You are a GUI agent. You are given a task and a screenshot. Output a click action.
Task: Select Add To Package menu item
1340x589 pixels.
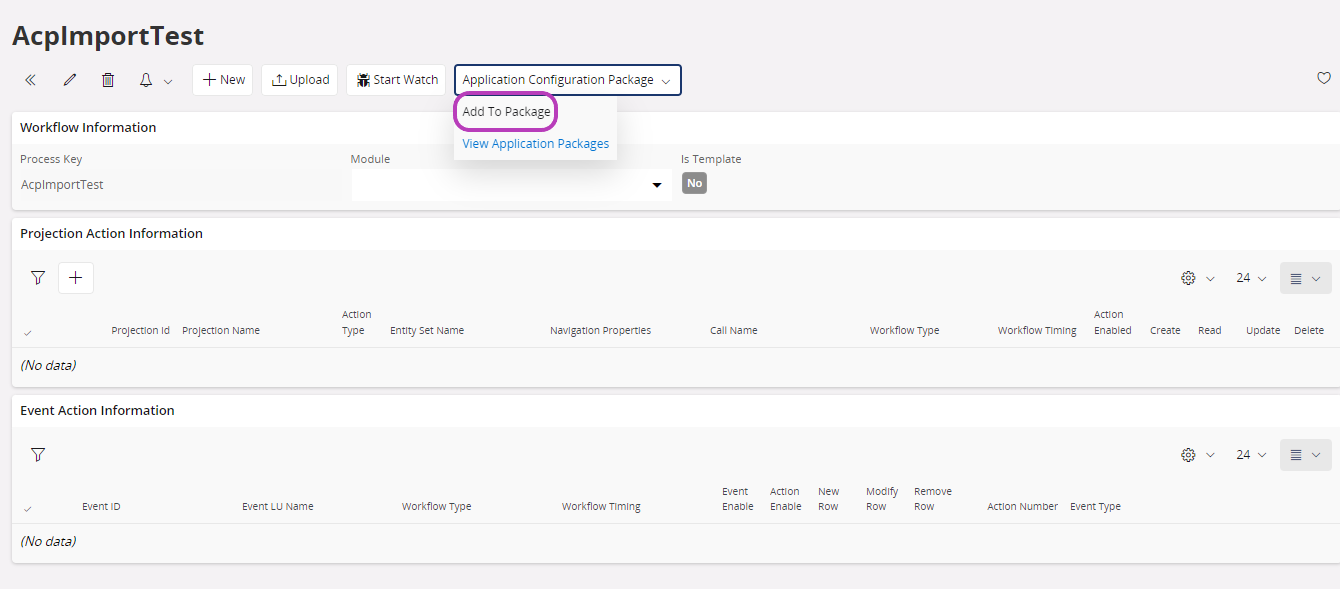[506, 112]
